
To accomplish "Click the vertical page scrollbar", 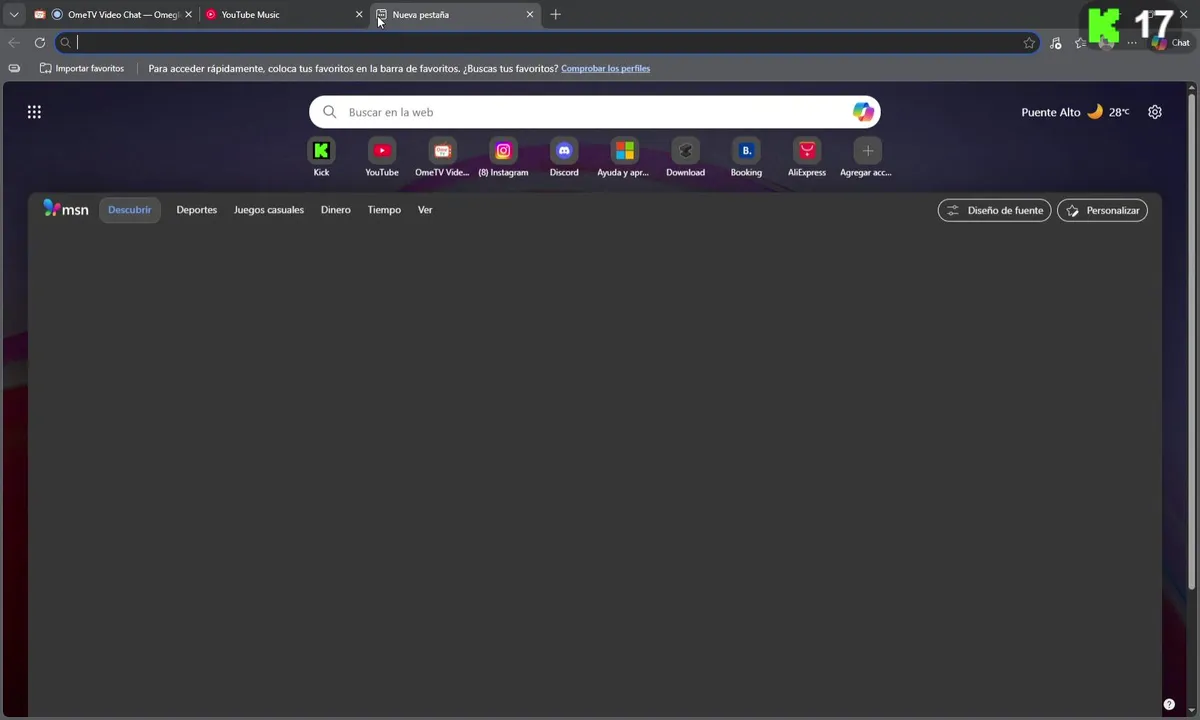I will (1191, 340).
